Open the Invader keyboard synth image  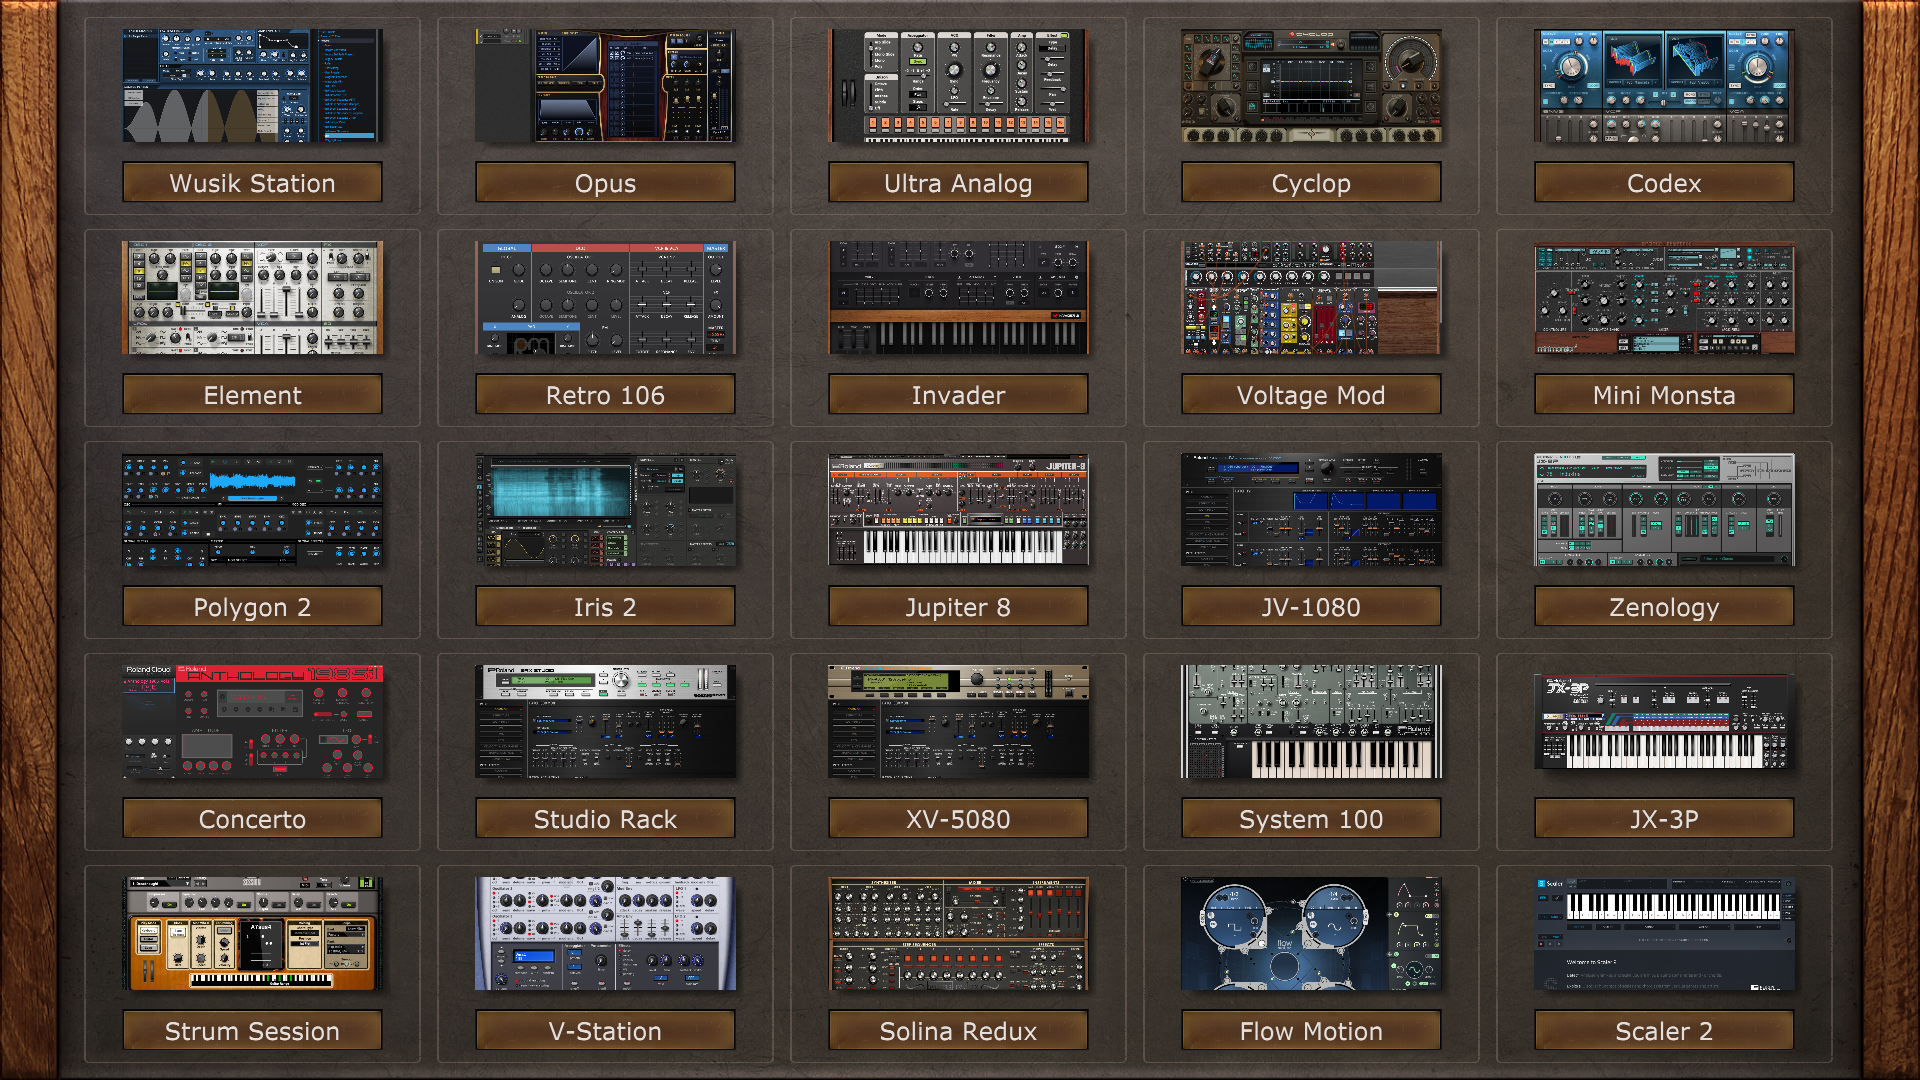point(958,298)
